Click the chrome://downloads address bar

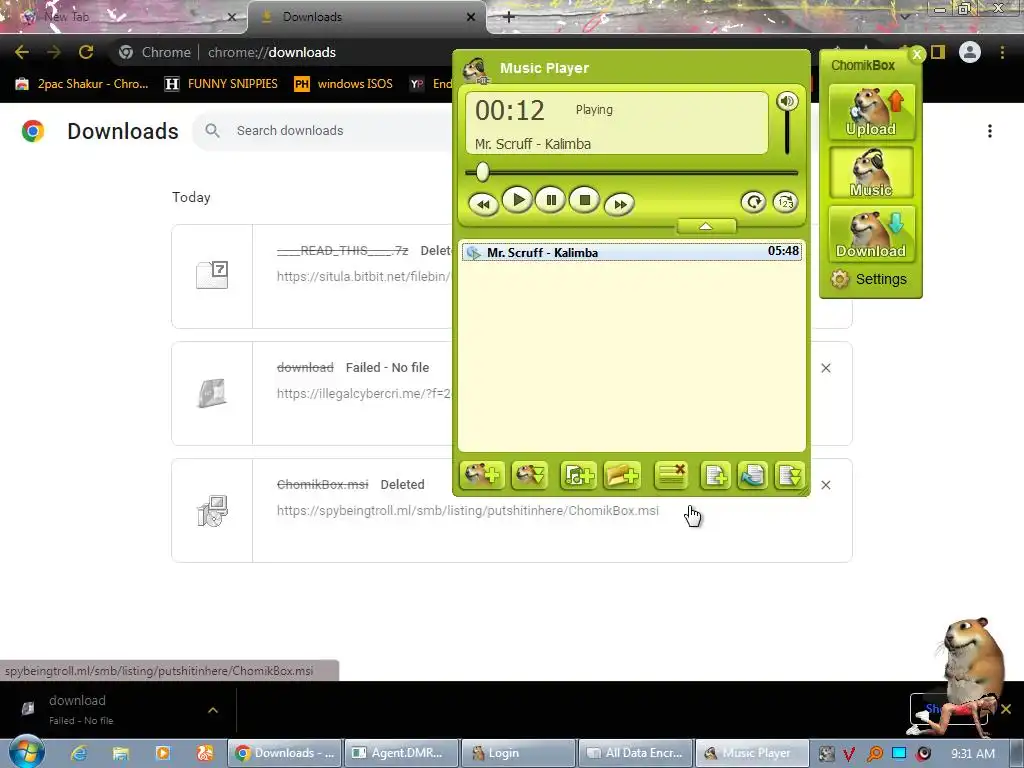click(x=272, y=52)
